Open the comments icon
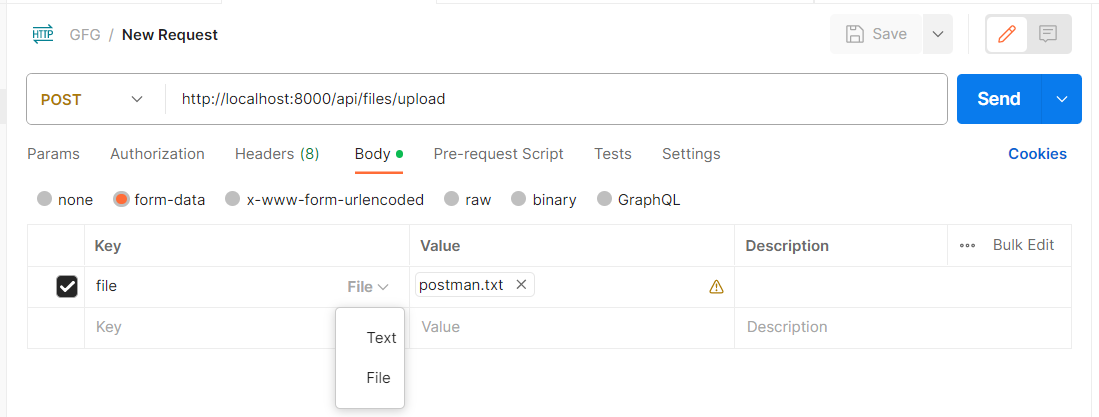Image resolution: width=1099 pixels, height=417 pixels. point(1048,34)
